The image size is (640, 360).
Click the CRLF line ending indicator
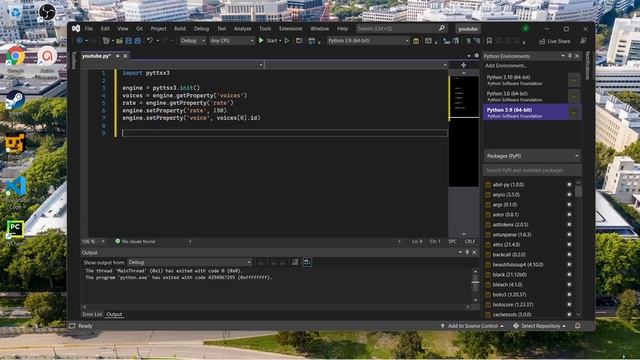tap(470, 241)
